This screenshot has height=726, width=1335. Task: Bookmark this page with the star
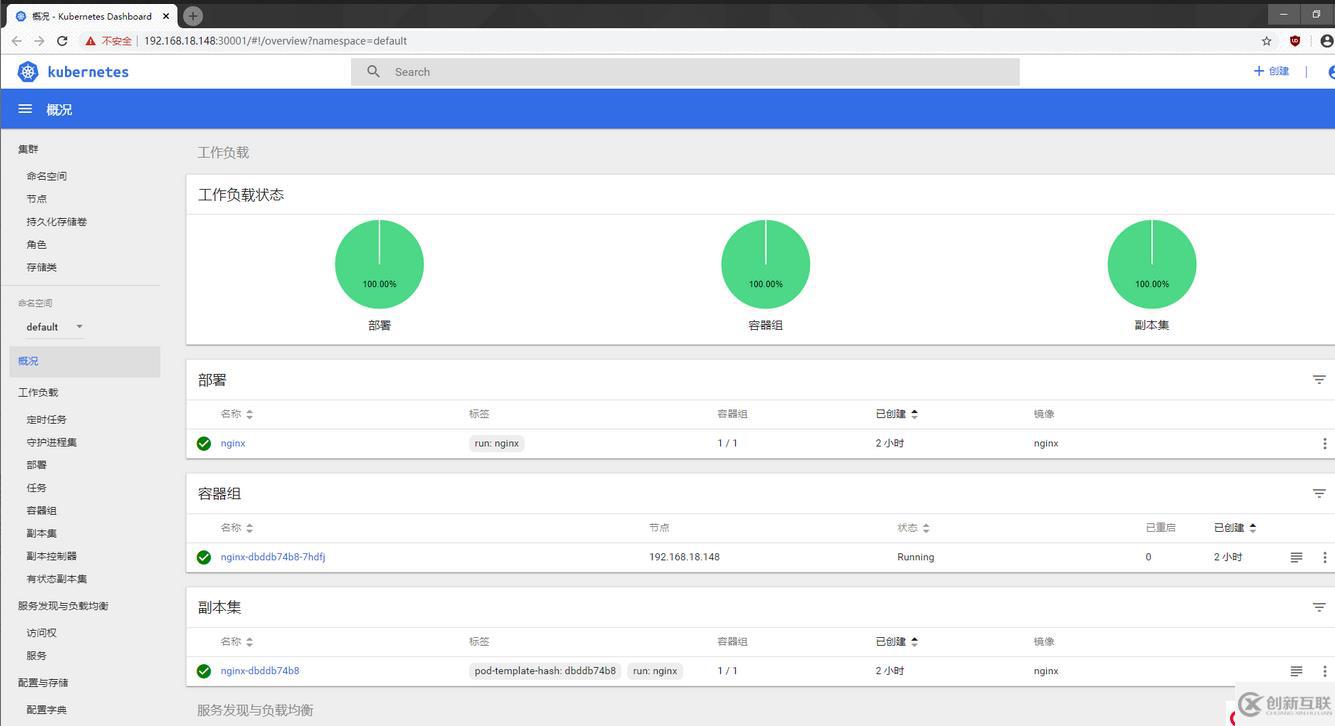click(x=1266, y=41)
